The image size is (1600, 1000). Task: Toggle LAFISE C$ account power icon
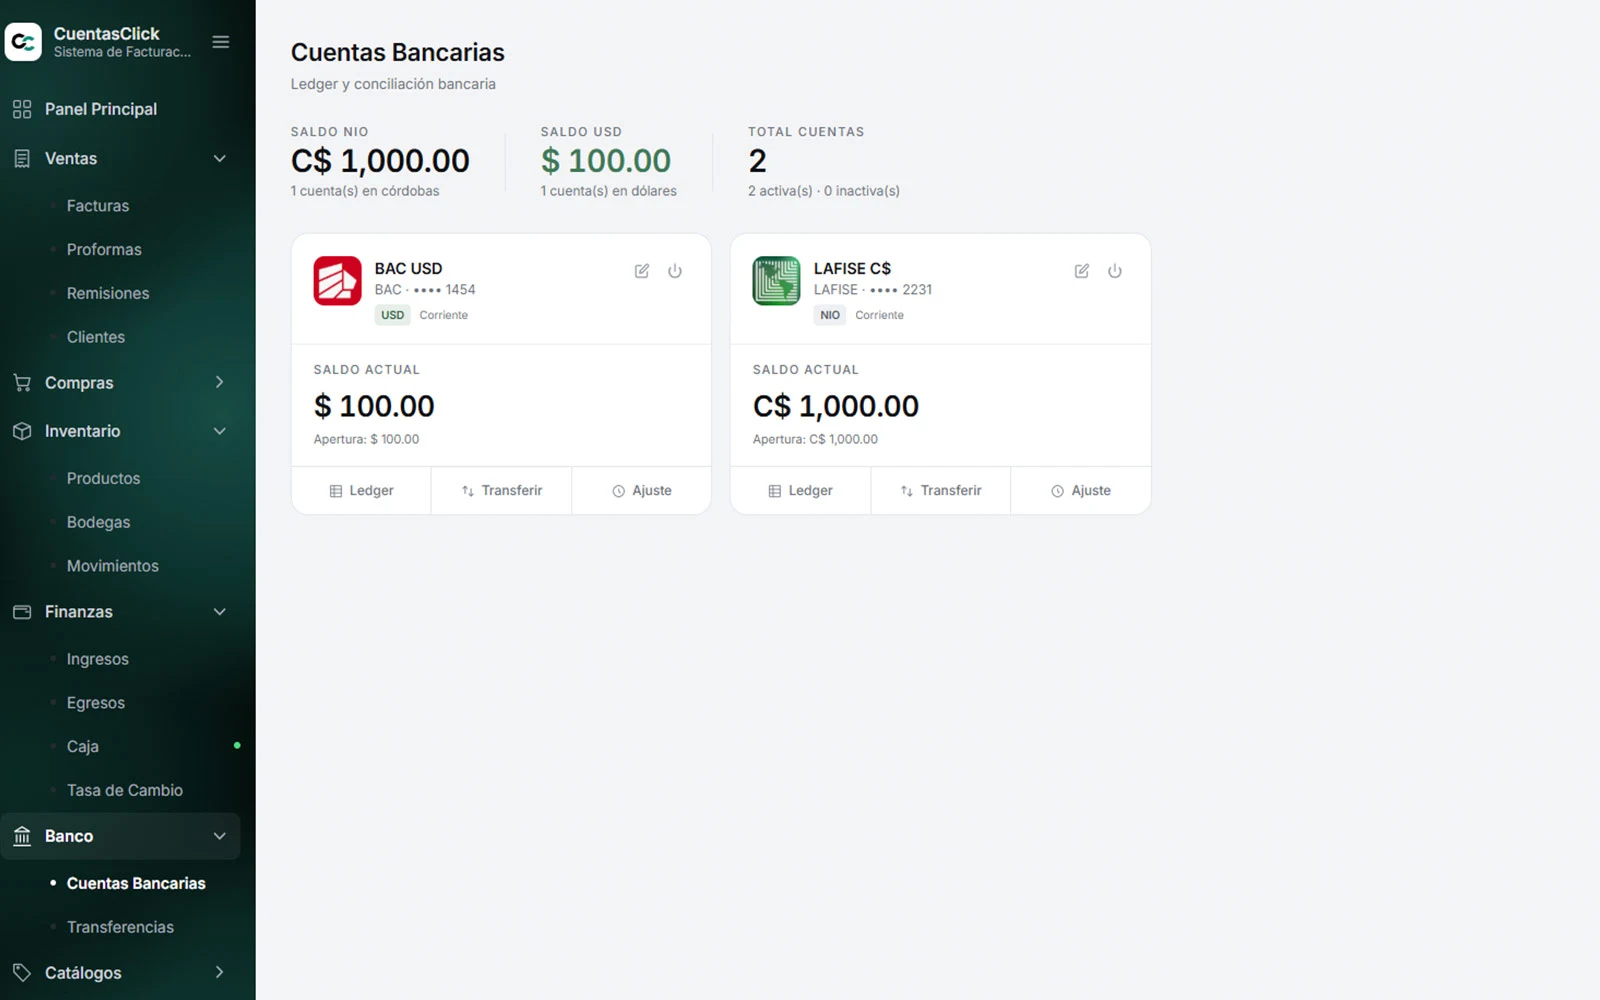tap(1115, 271)
